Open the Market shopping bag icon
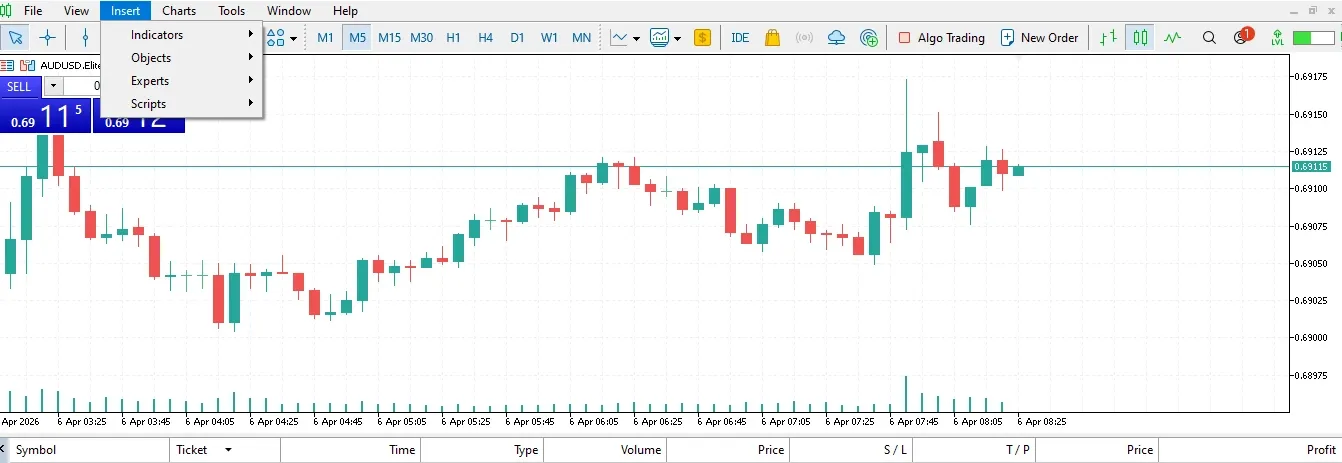This screenshot has height=463, width=1342. point(772,38)
